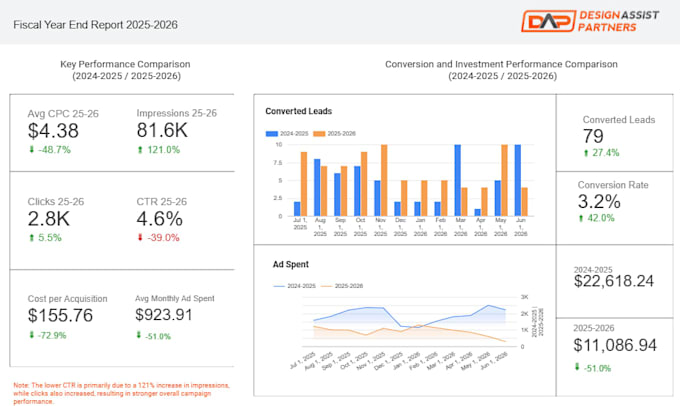Click the orange Nov 2025 bar
Viewport: 680px width, 406px height.
click(x=384, y=180)
